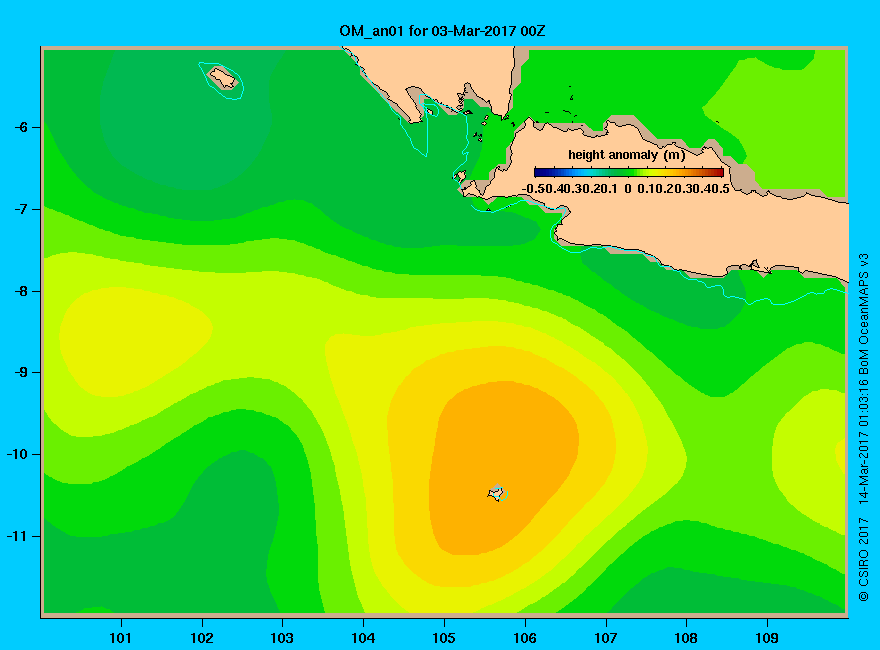Click latitude label -7
This screenshot has width=880, height=650.
pyautogui.click(x=21, y=209)
